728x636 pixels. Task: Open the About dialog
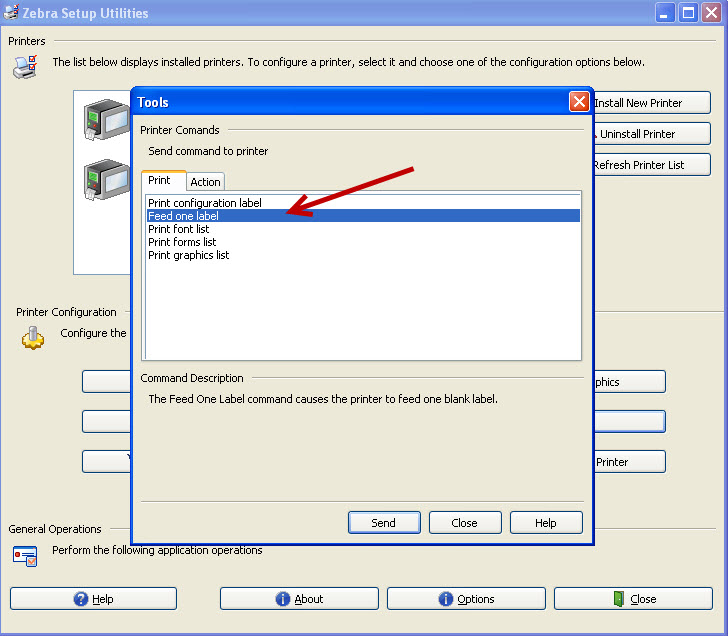(x=298, y=599)
